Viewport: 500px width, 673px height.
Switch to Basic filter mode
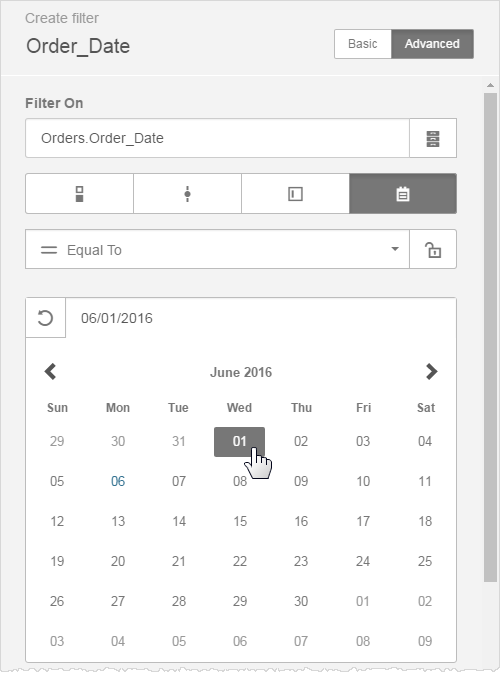[x=363, y=44]
